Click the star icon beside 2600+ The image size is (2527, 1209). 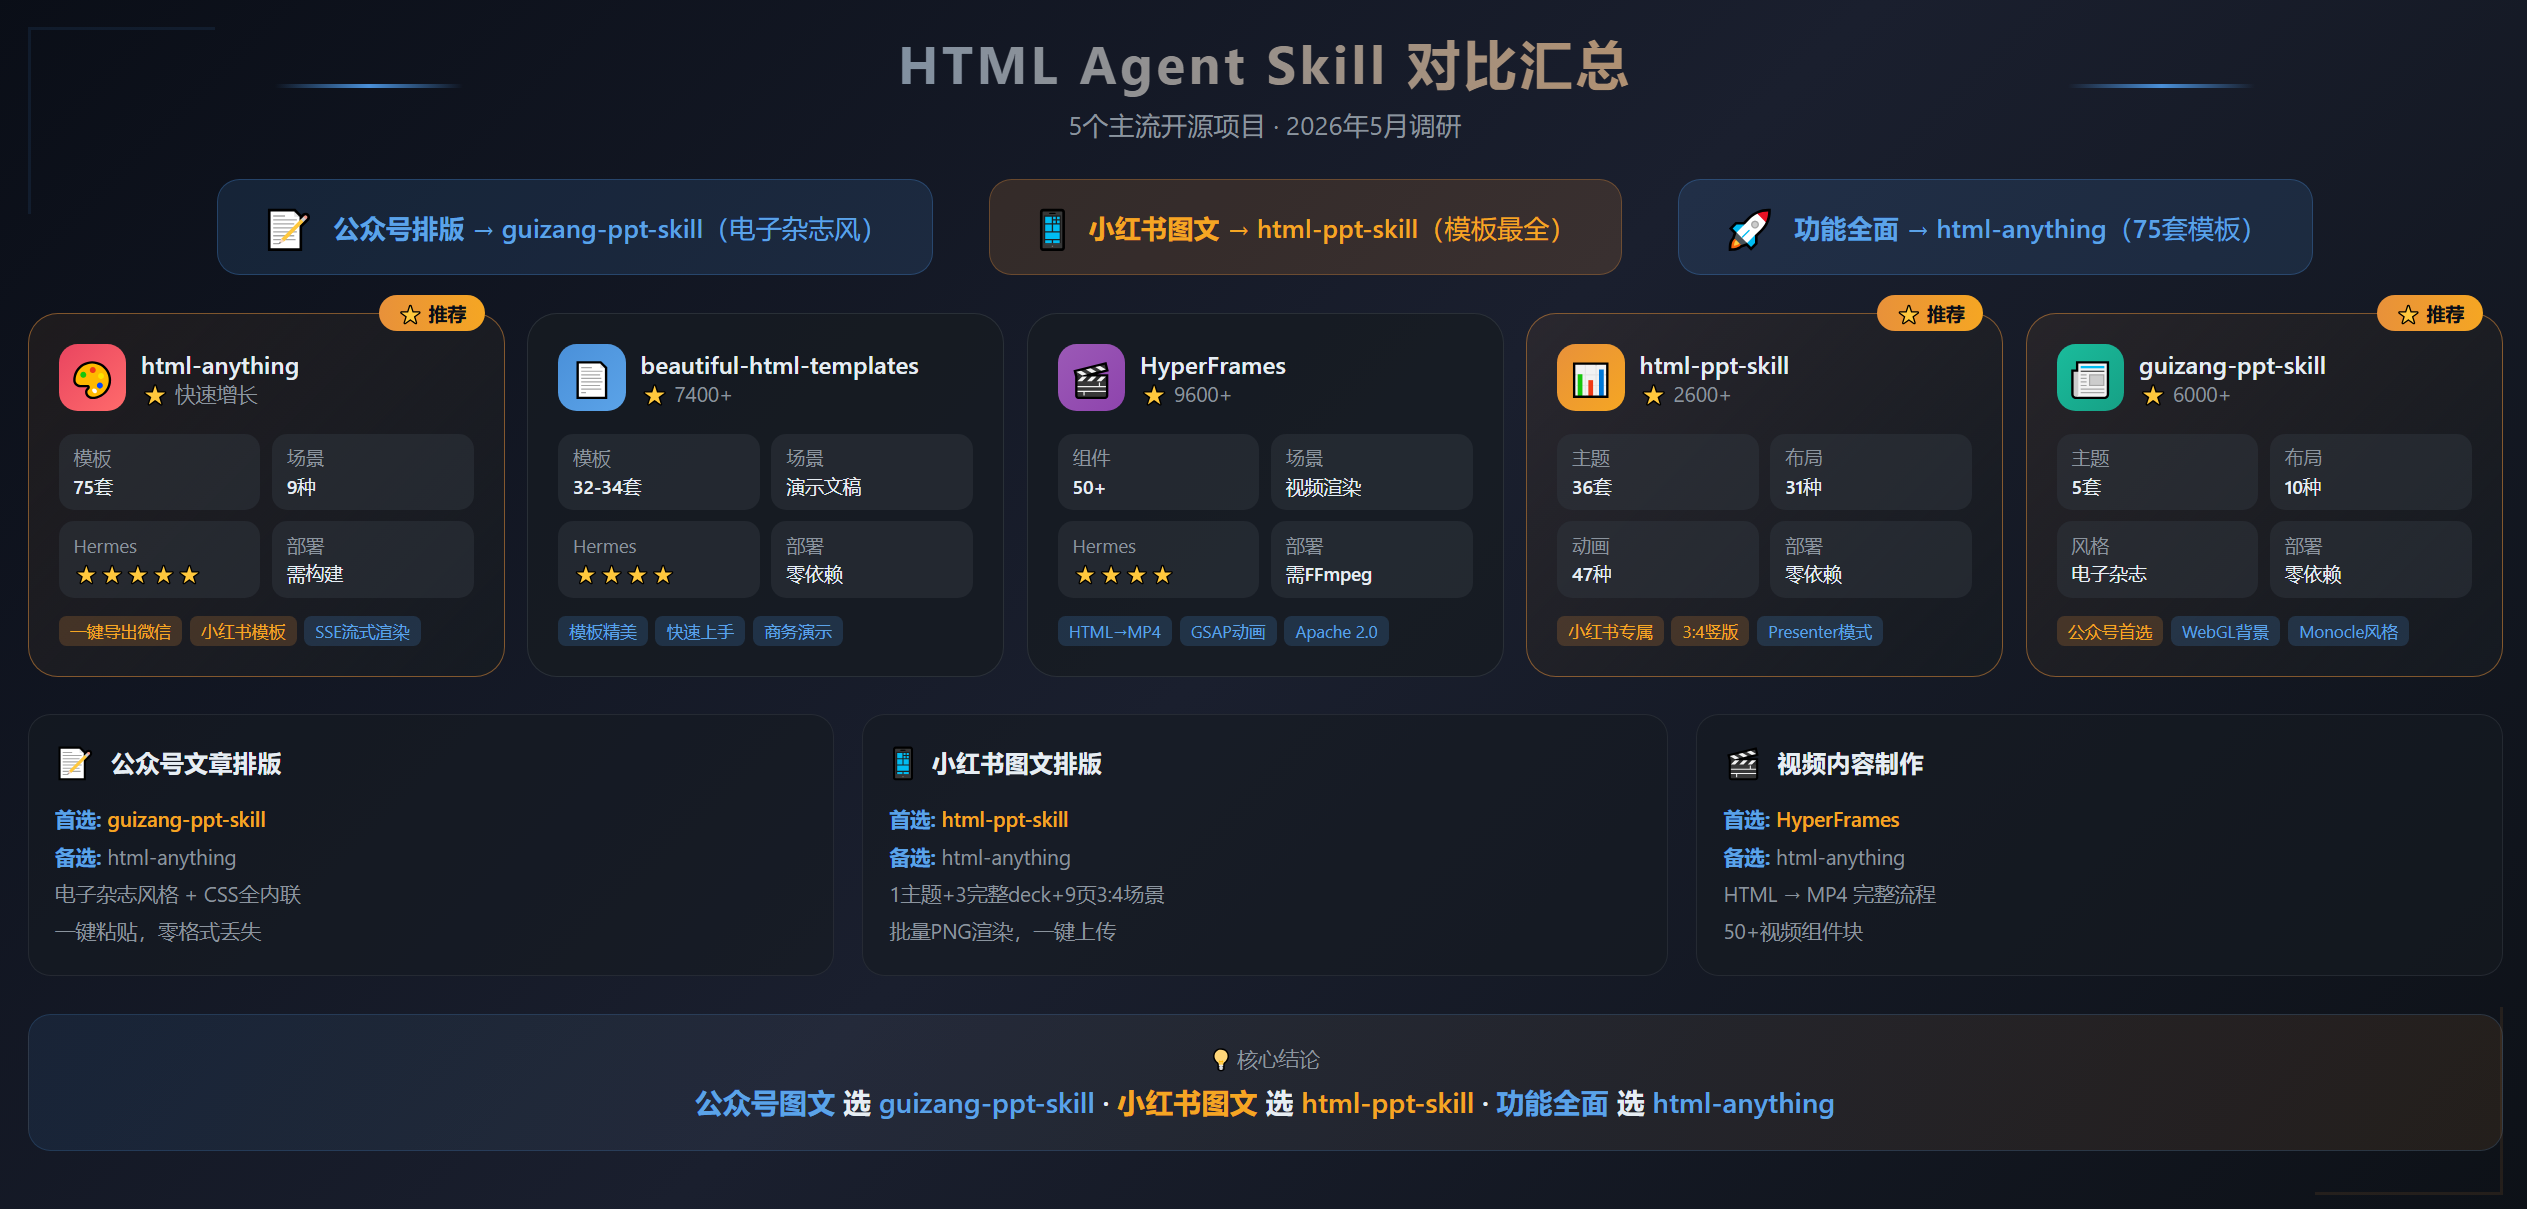tap(1653, 396)
